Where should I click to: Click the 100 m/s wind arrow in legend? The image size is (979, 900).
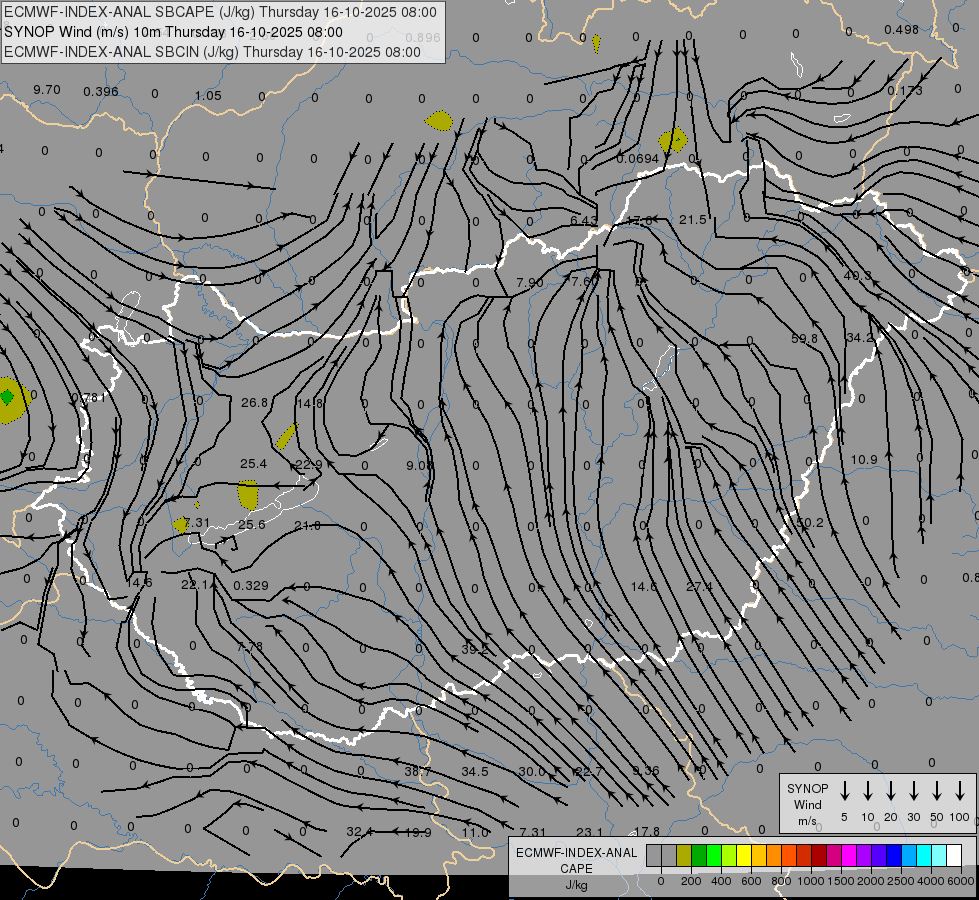pyautogui.click(x=960, y=791)
